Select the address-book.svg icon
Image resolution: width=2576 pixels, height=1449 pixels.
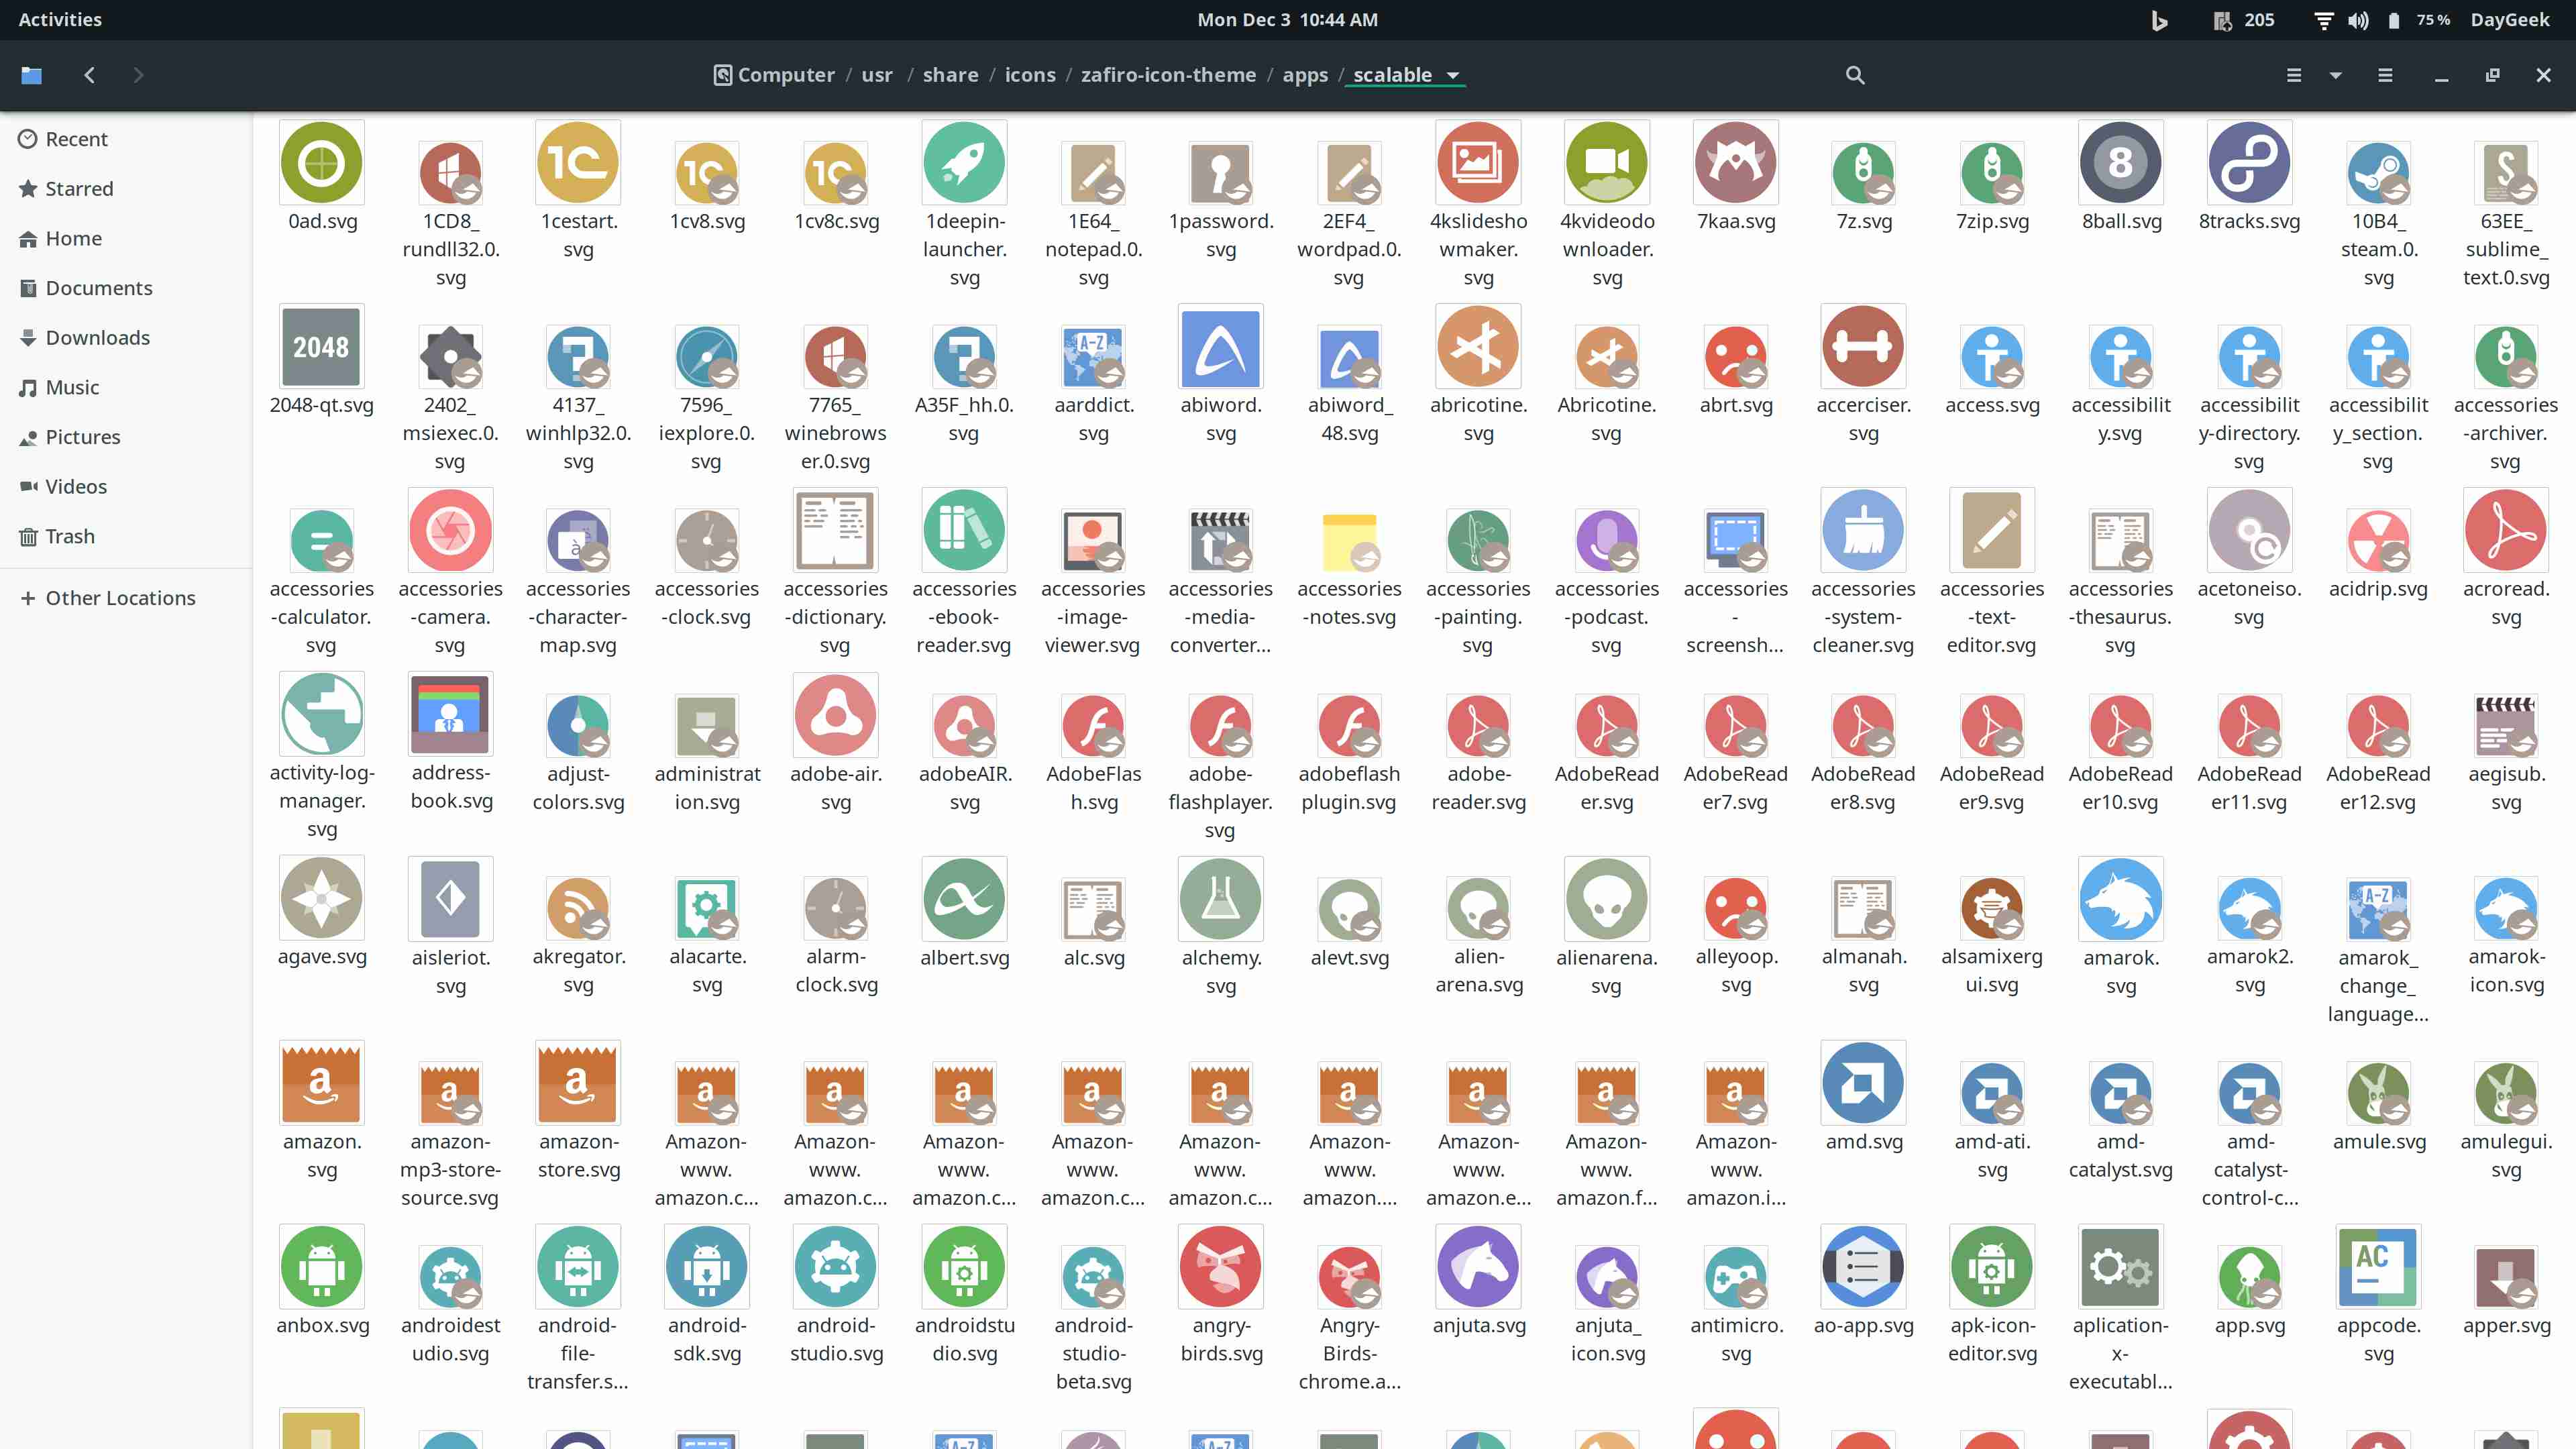450,715
